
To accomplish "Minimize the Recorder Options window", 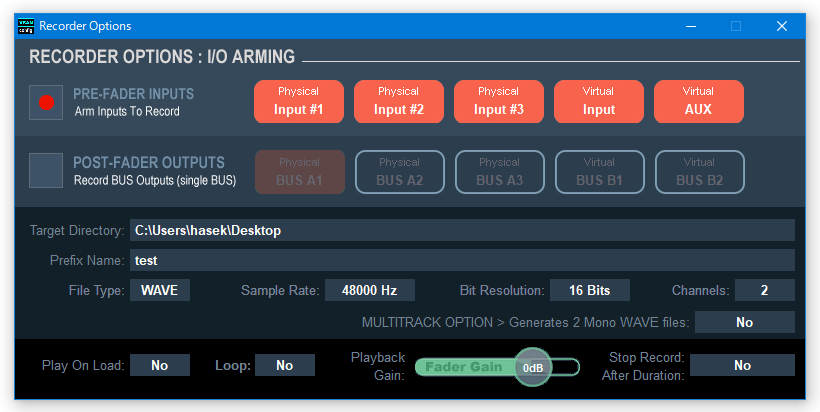I will (x=691, y=26).
